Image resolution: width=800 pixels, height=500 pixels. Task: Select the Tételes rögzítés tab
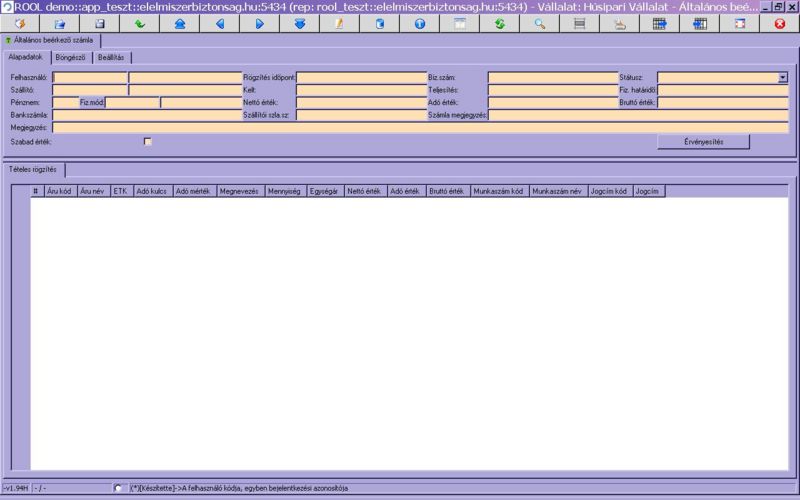[x=33, y=169]
